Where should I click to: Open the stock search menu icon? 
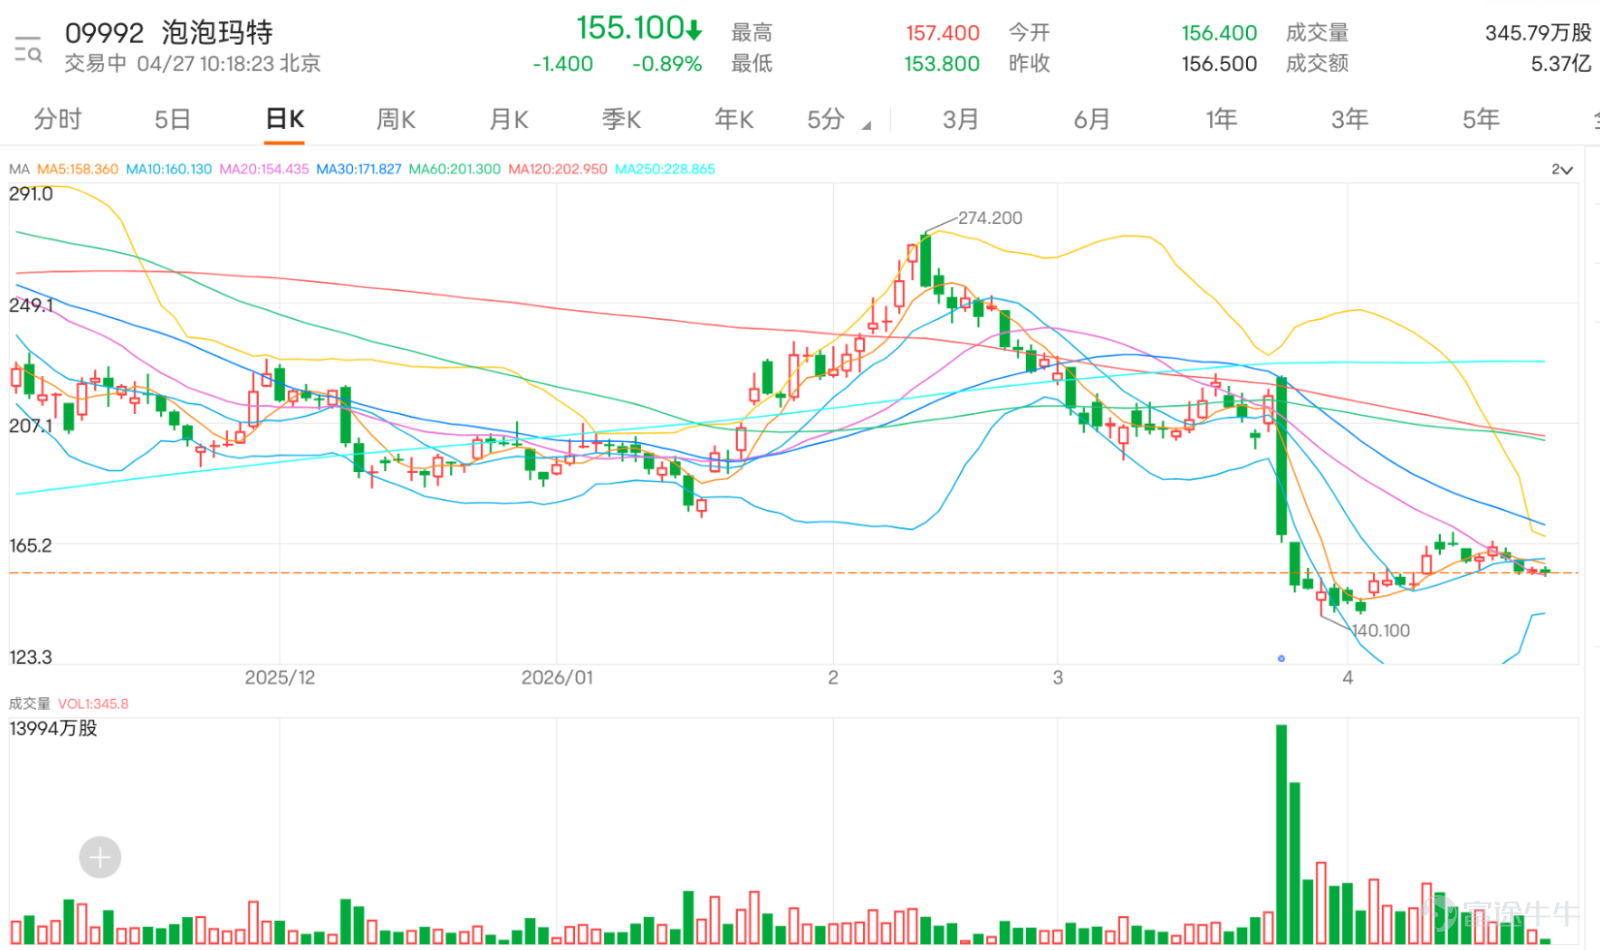tap(28, 49)
